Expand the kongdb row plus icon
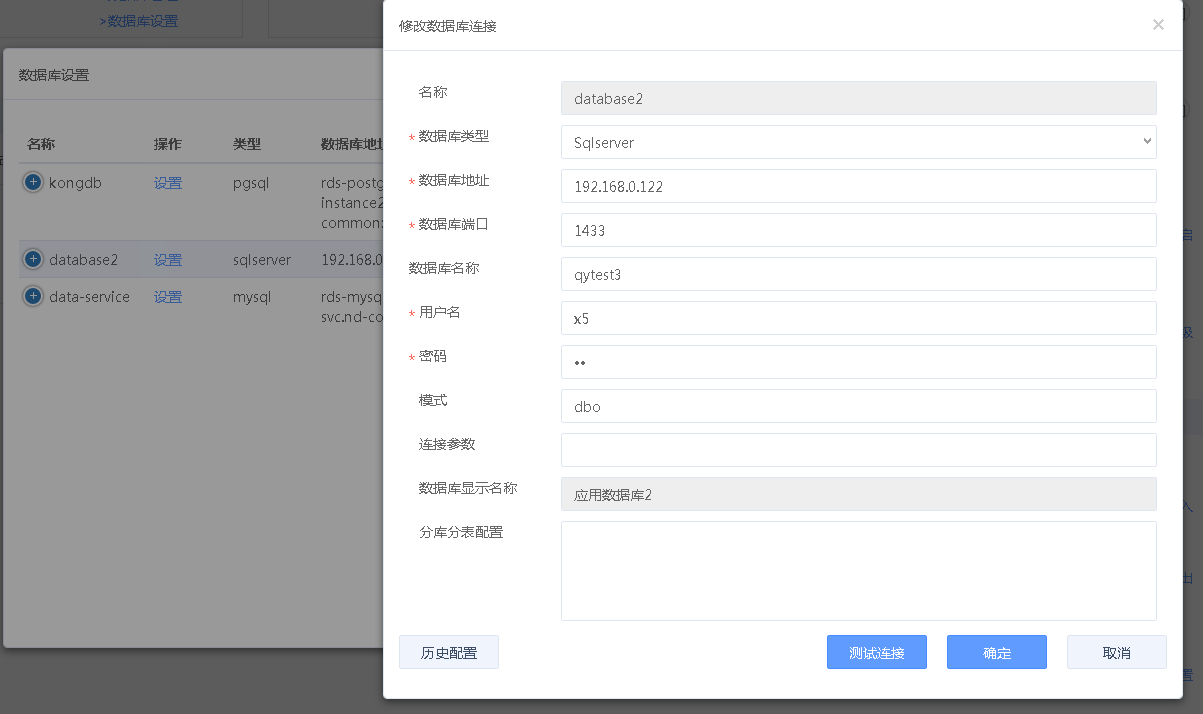The height and width of the screenshot is (714, 1203). point(33,182)
